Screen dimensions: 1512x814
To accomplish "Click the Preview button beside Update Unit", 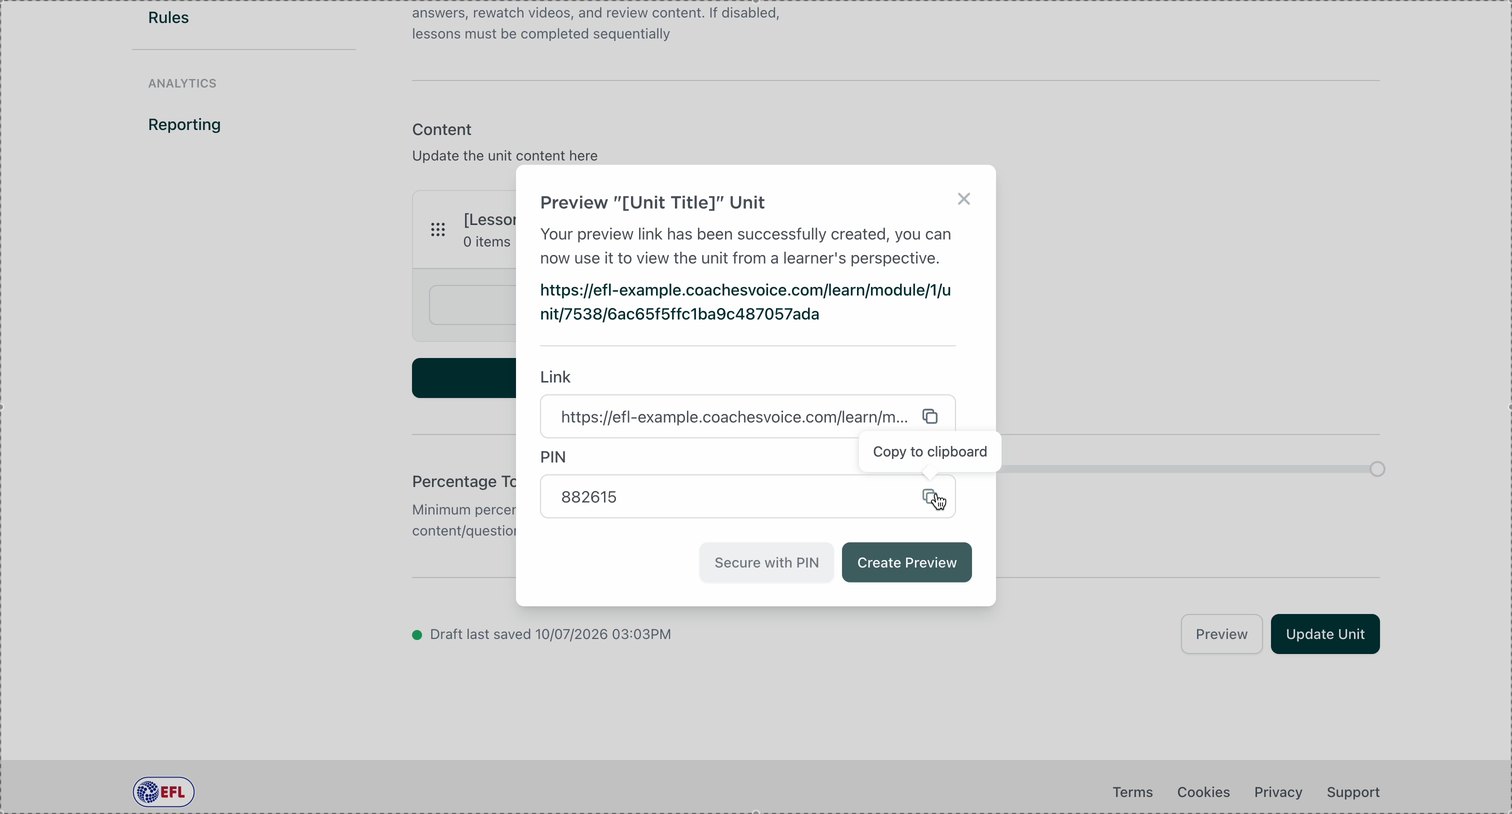I will [1222, 634].
